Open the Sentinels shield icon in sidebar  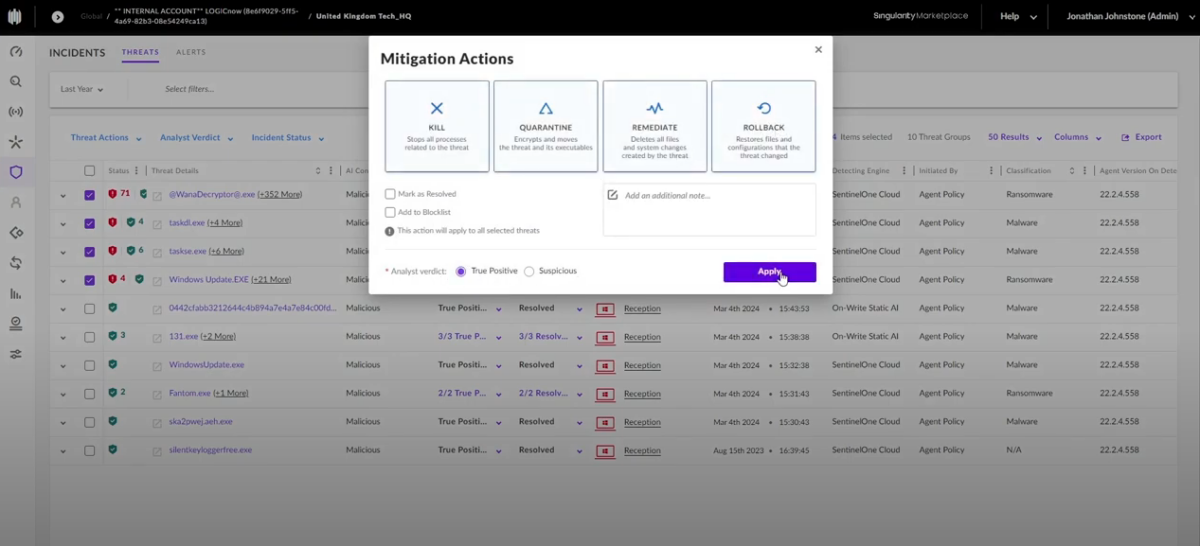(x=15, y=172)
